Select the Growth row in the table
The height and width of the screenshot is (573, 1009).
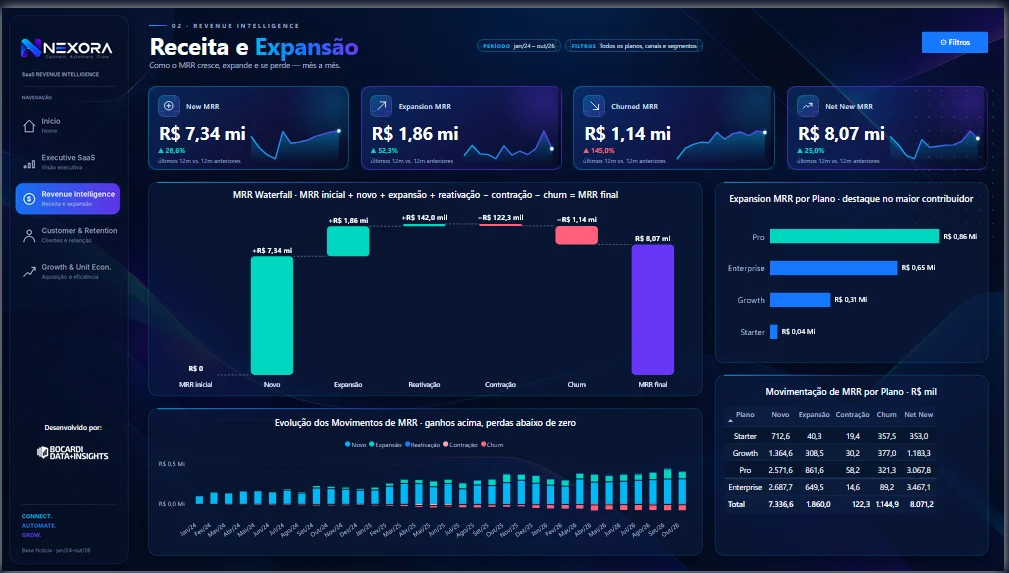[x=830, y=453]
